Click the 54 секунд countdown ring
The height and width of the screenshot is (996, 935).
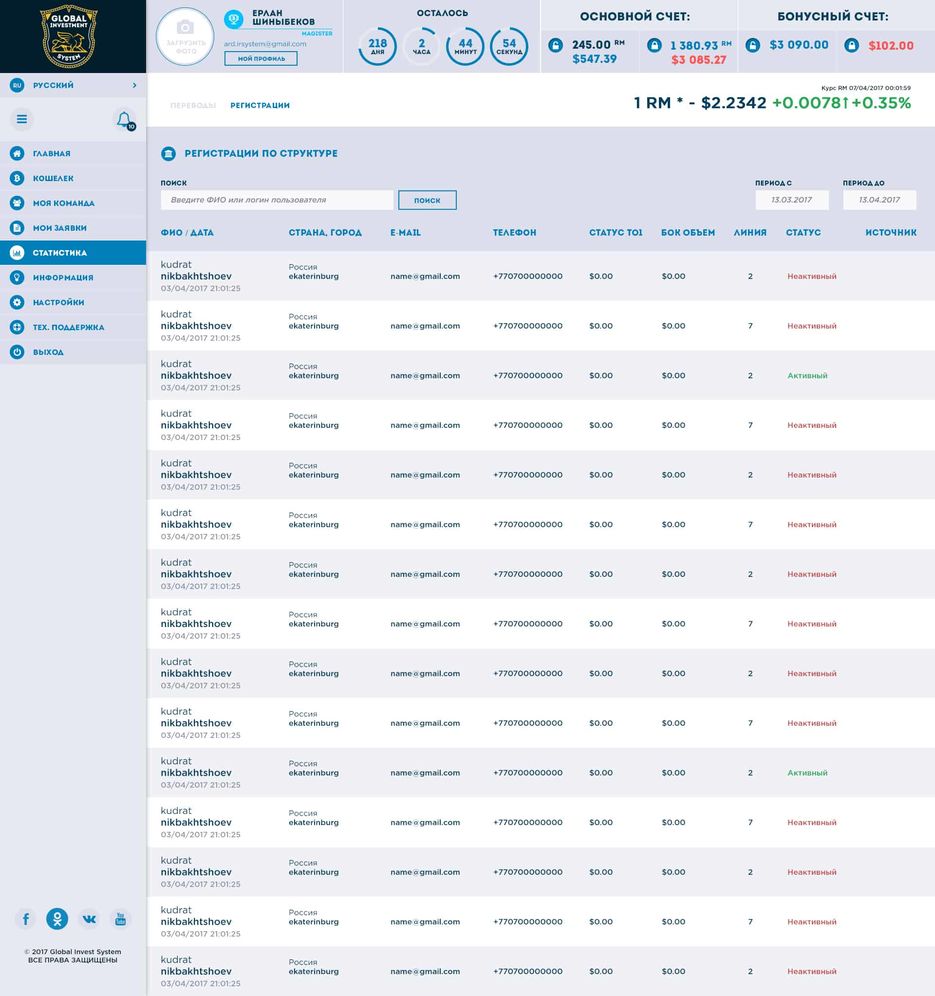[509, 46]
